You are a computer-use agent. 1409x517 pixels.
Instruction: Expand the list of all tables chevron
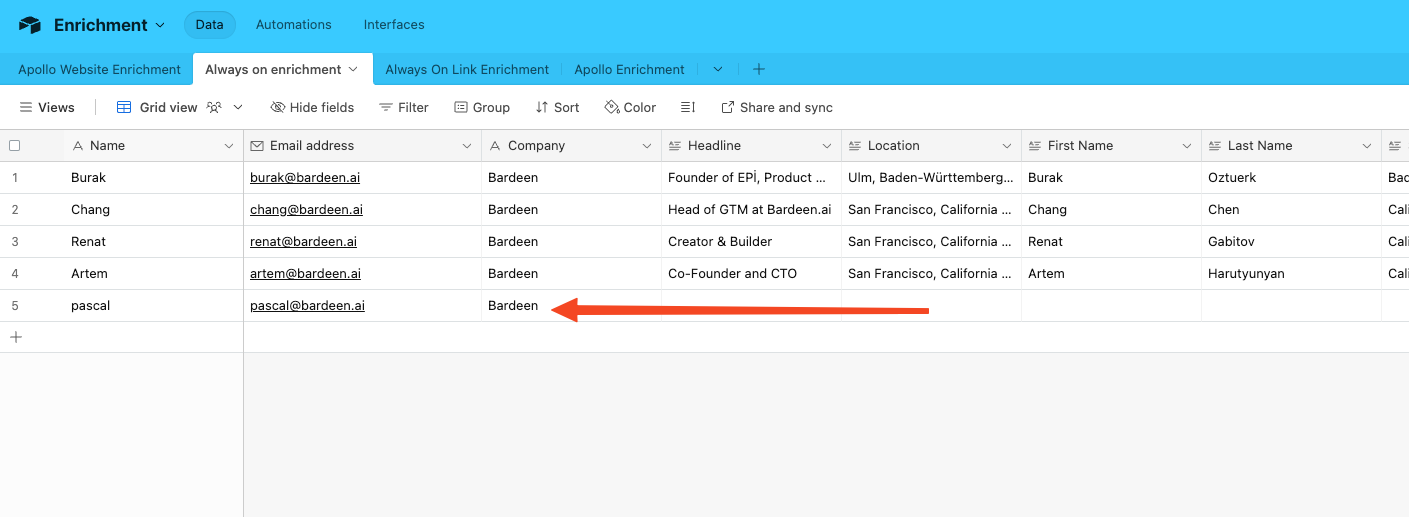tap(717, 69)
